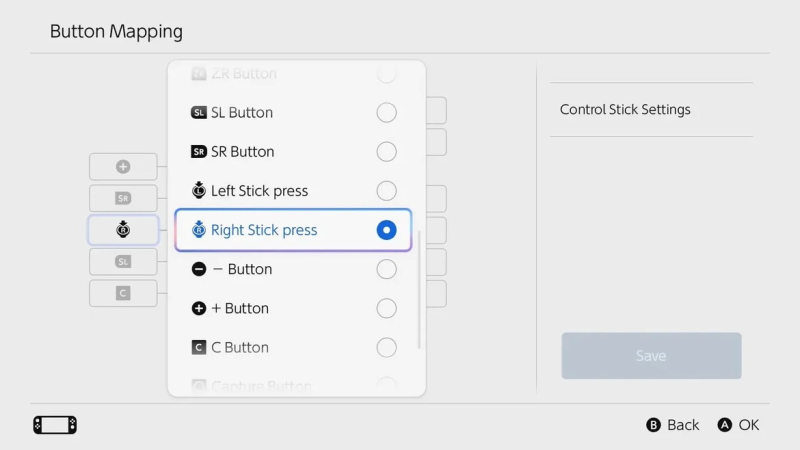800x450 pixels.
Task: Click the plus mapping slot on the left
Action: (x=123, y=167)
